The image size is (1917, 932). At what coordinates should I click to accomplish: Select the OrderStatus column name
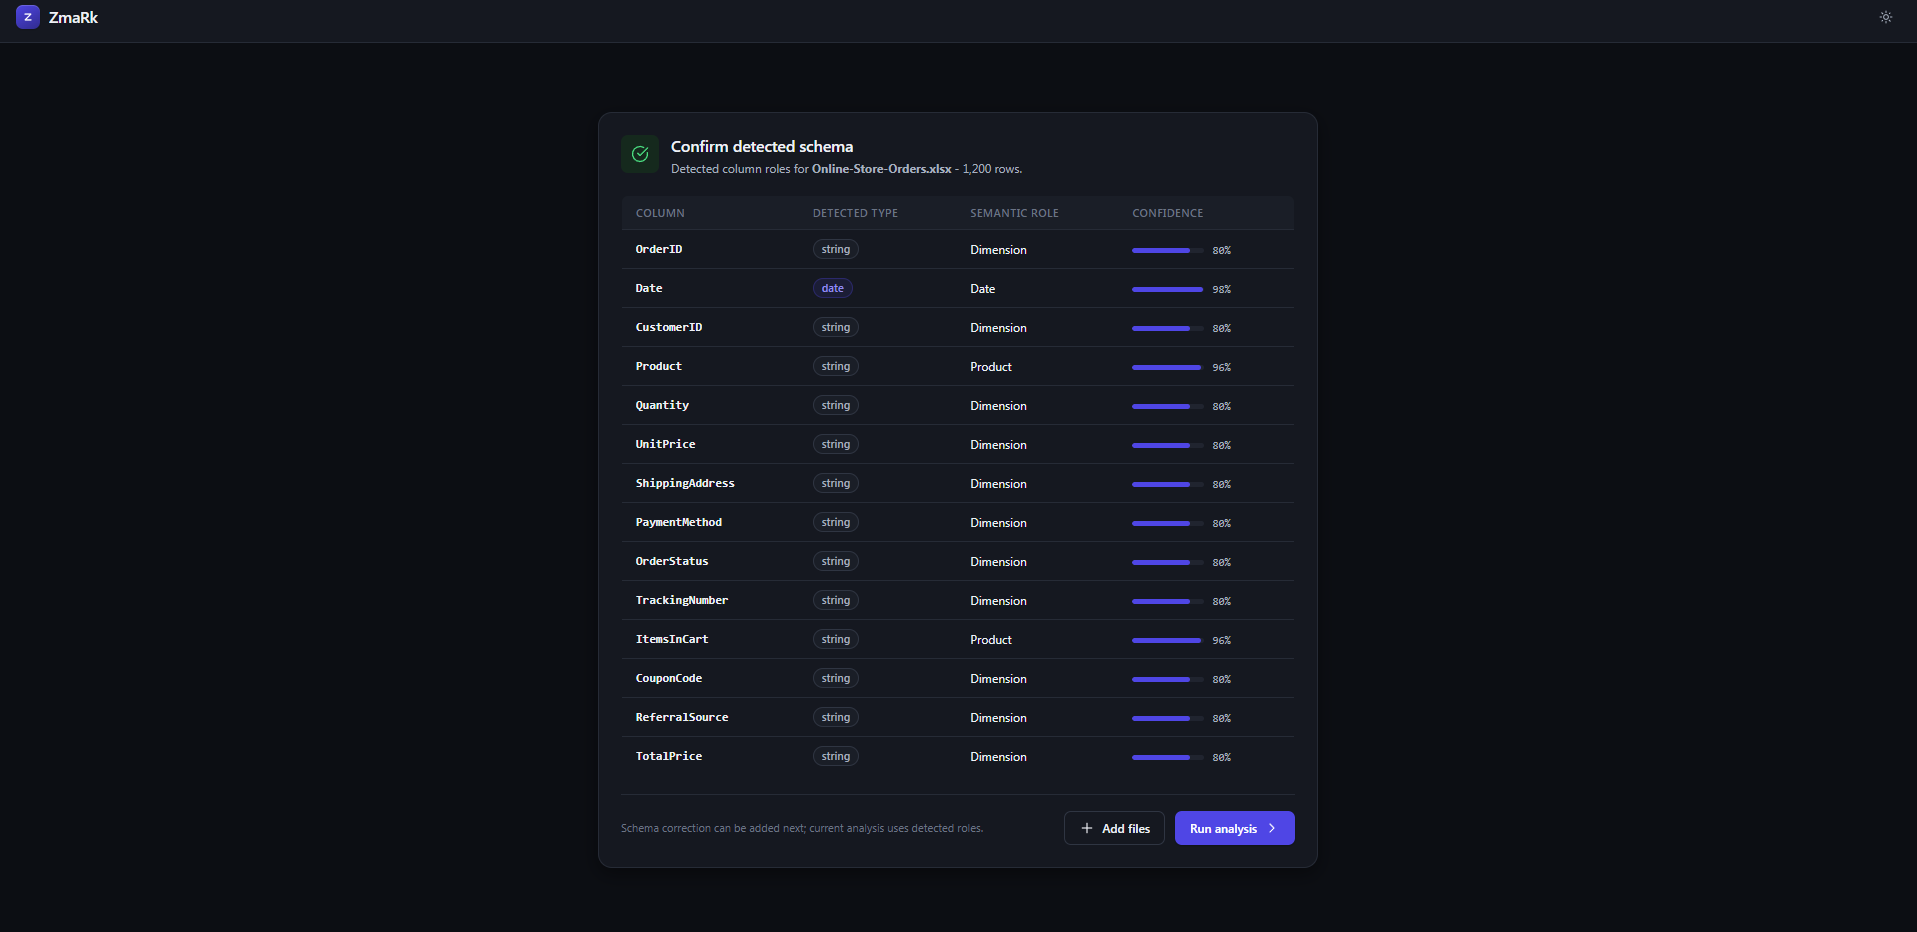(672, 561)
